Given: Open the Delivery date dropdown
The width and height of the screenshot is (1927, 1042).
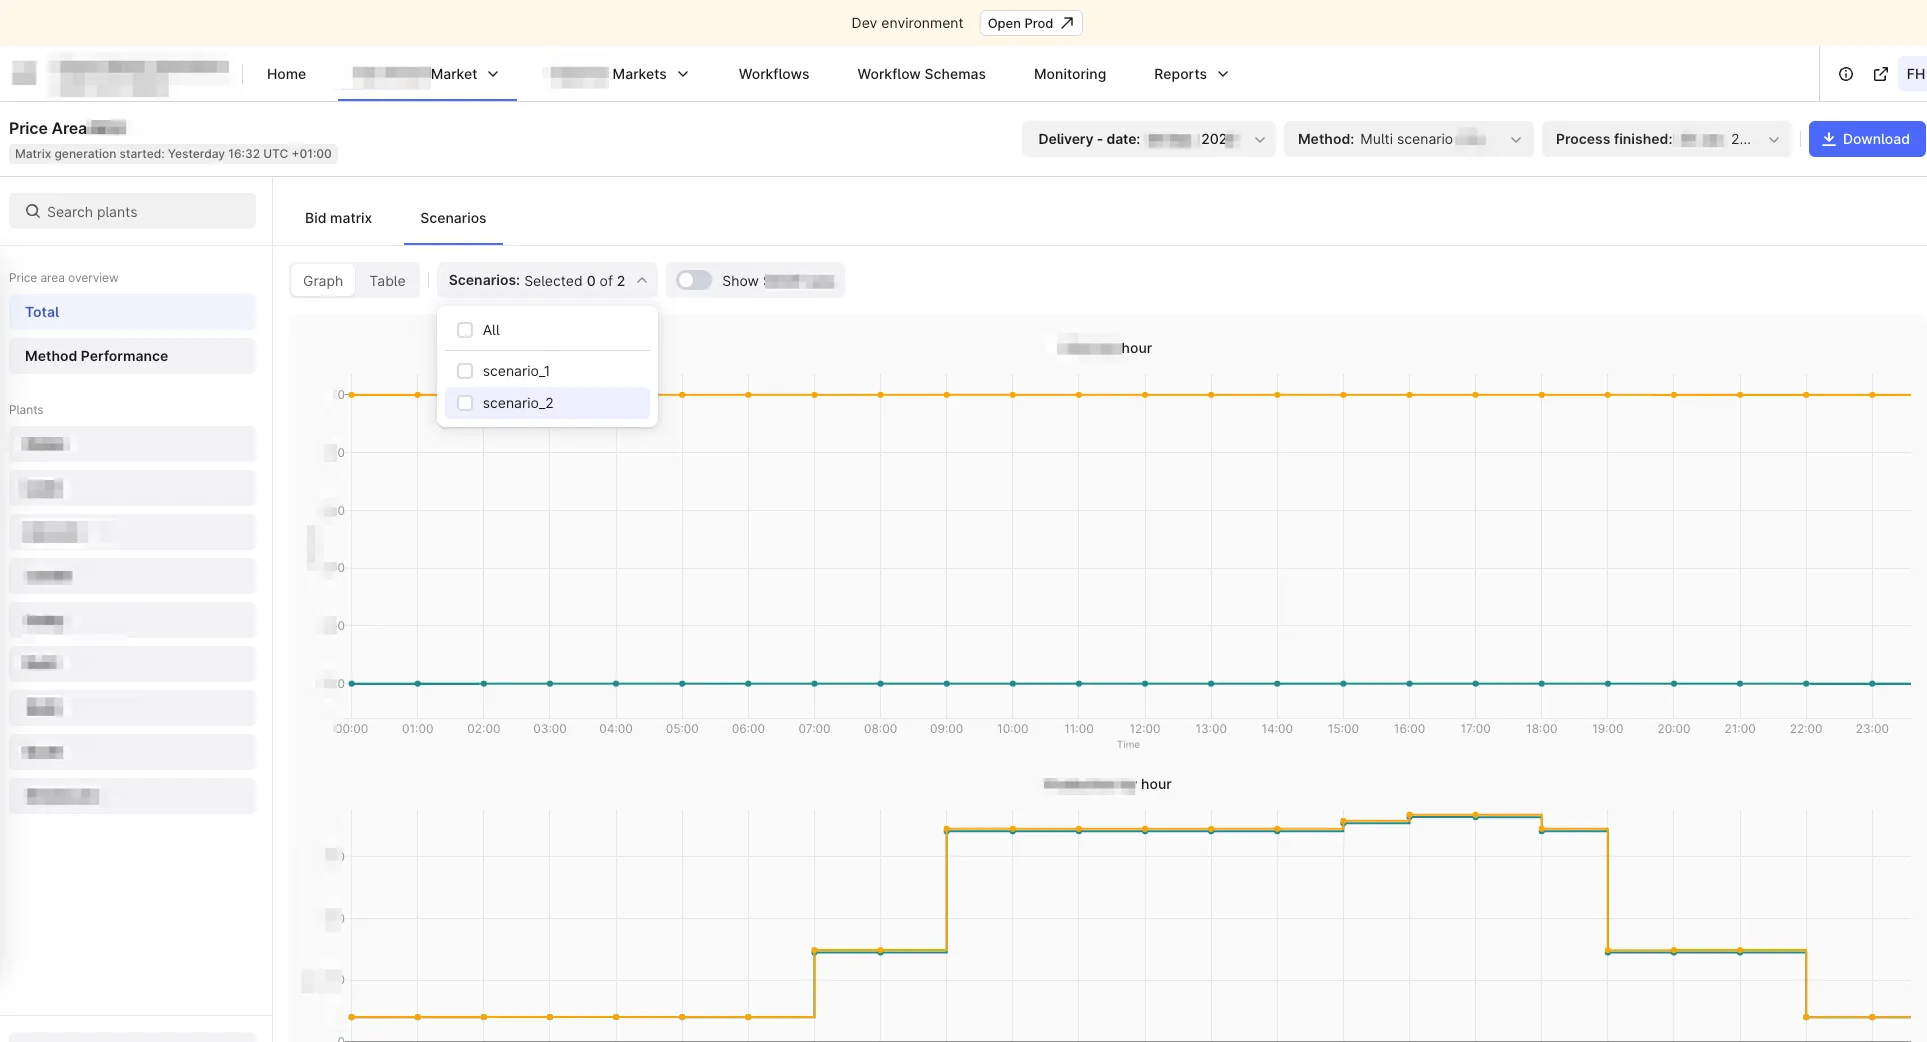Looking at the screenshot, I should point(1148,139).
